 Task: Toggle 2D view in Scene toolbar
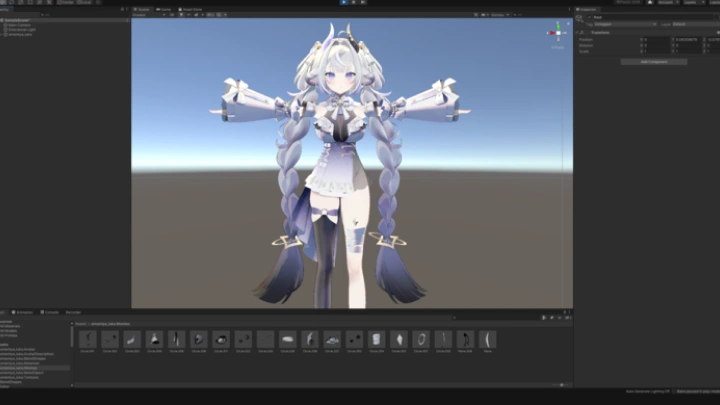(172, 15)
